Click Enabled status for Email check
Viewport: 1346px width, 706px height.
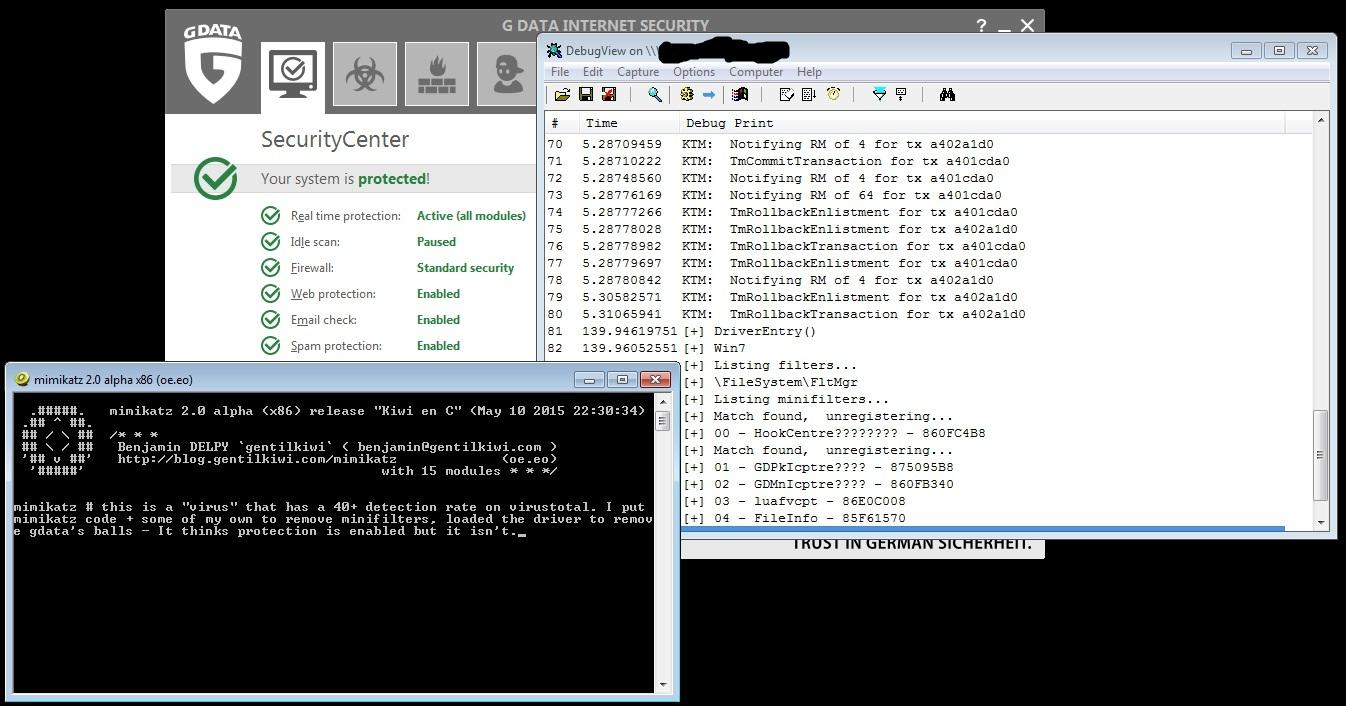(x=438, y=320)
